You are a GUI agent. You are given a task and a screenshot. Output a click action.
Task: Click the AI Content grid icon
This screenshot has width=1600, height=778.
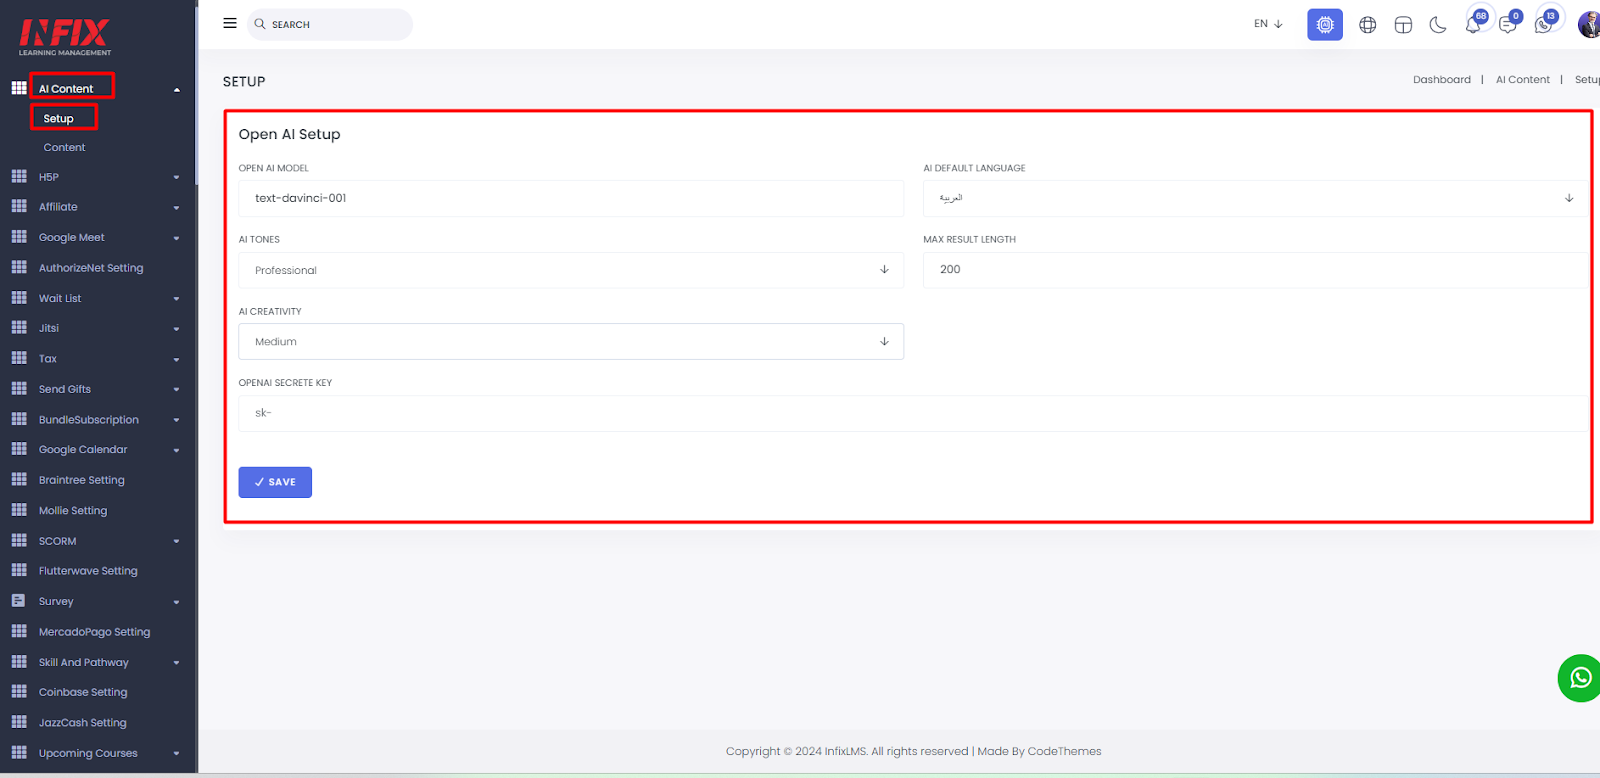pyautogui.click(x=19, y=88)
